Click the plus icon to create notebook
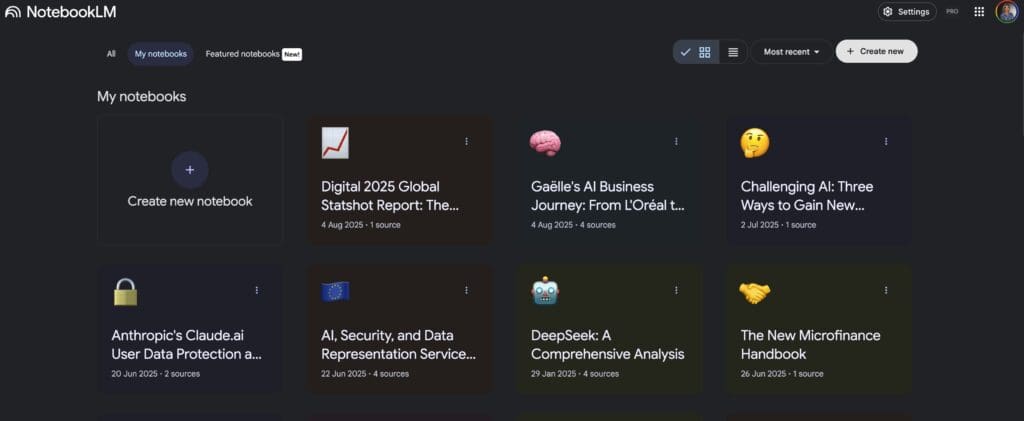1024x421 pixels. click(190, 170)
